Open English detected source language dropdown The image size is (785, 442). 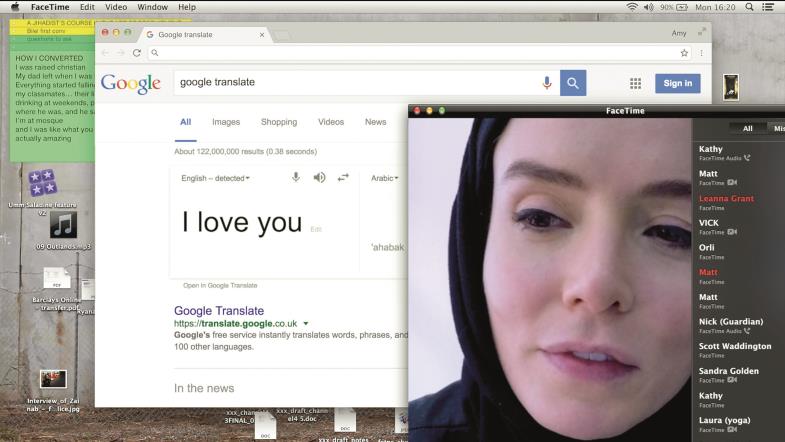(215, 178)
